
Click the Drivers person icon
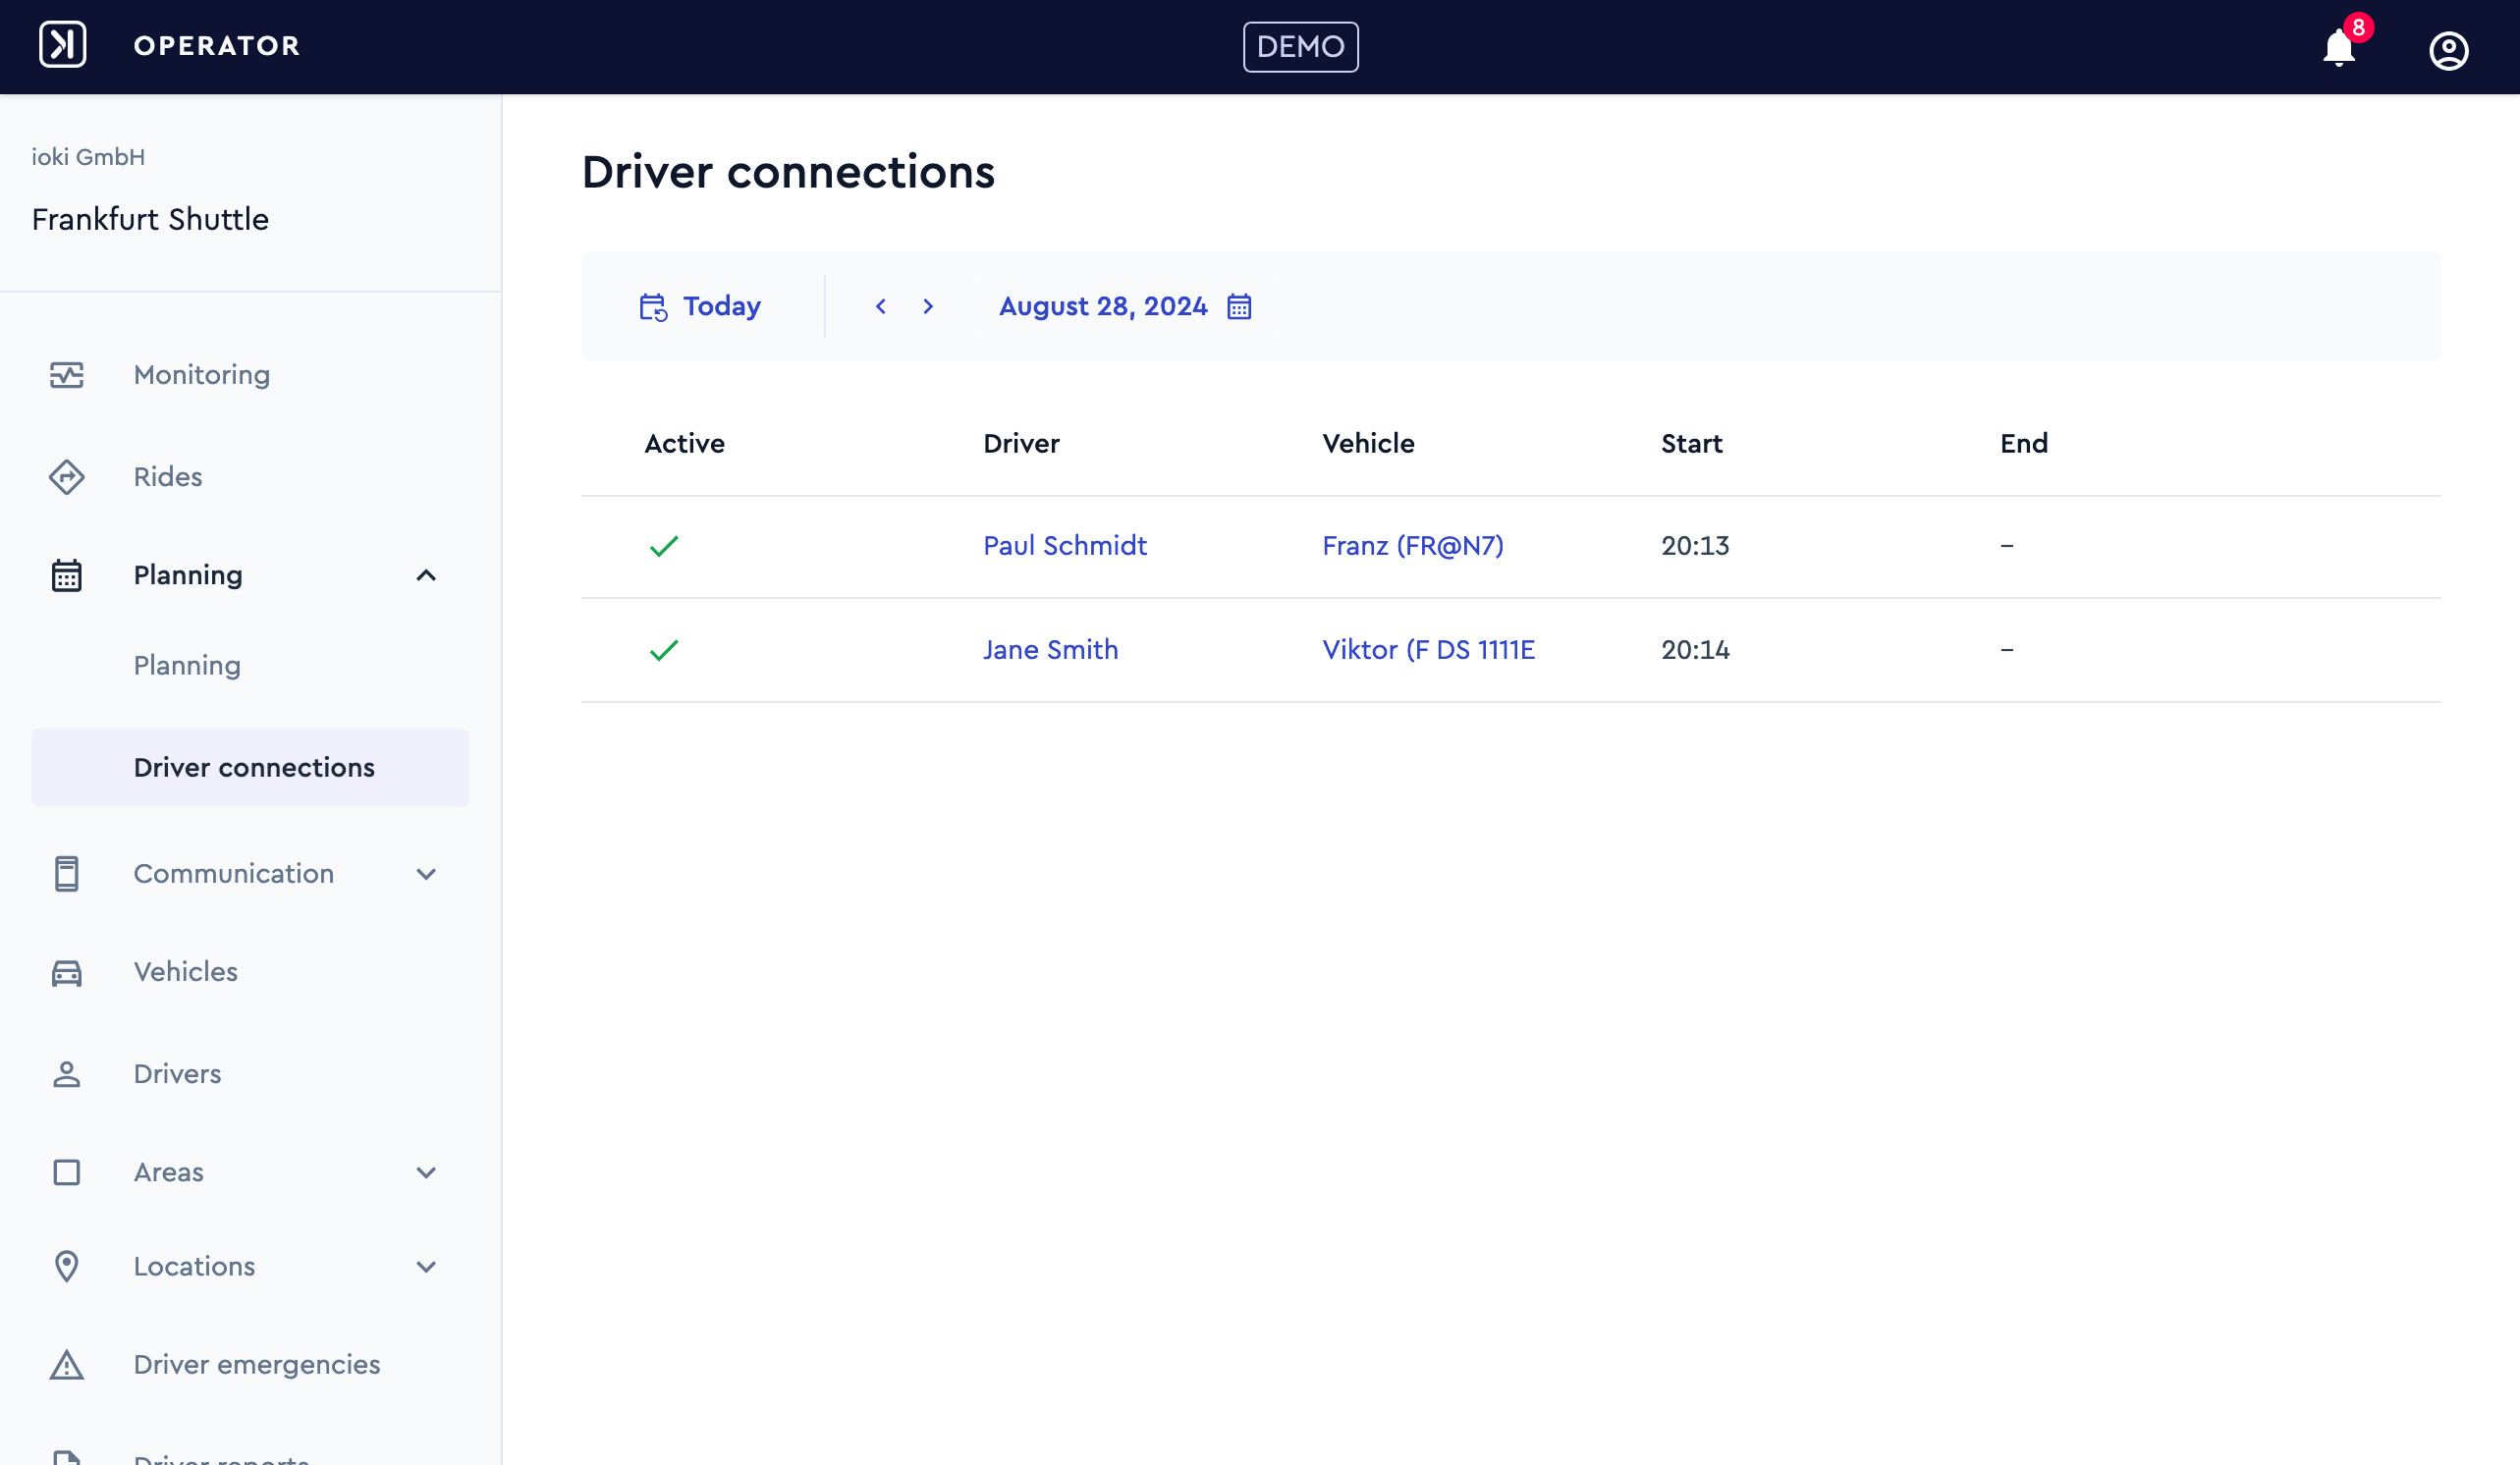(x=67, y=1074)
